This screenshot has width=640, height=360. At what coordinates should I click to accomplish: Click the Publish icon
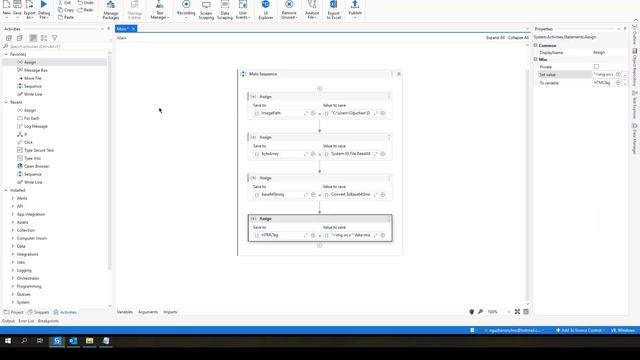click(355, 4)
